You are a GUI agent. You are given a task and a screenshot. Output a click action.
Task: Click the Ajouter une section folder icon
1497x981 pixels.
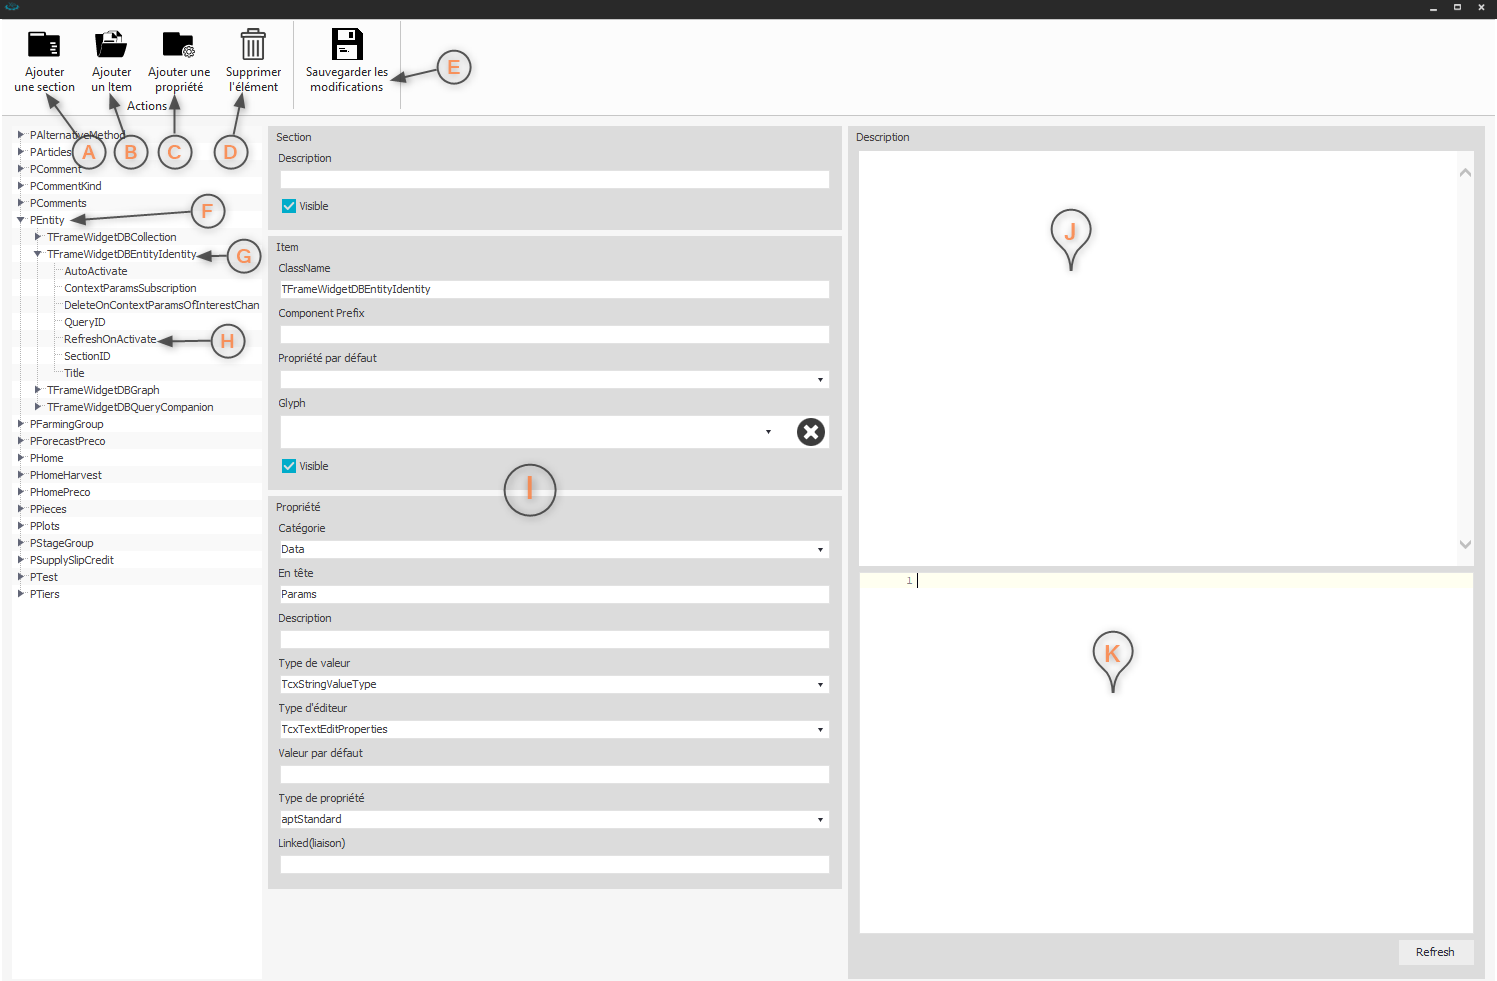tap(44, 45)
